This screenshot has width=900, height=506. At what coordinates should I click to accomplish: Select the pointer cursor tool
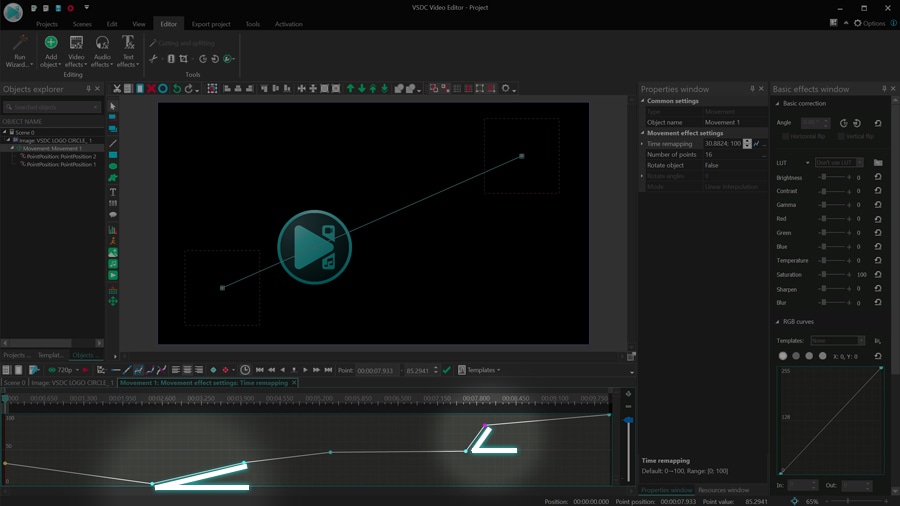[112, 106]
